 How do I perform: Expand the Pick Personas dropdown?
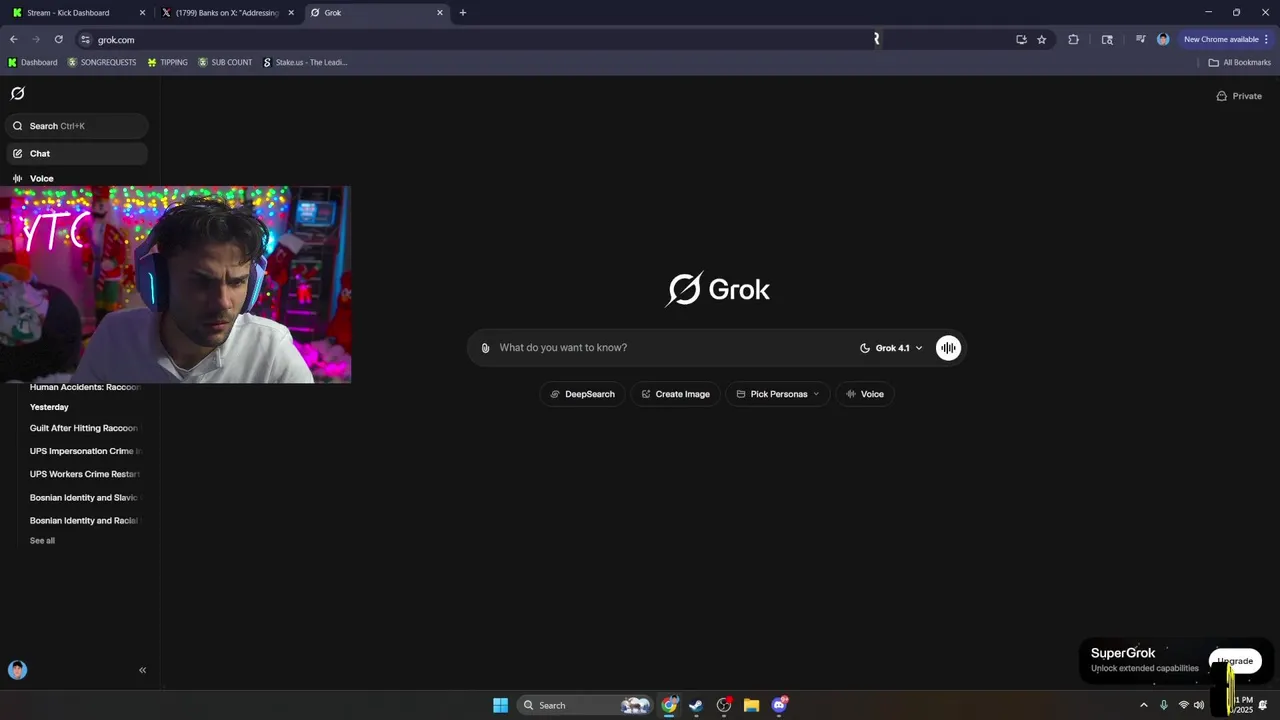(778, 394)
